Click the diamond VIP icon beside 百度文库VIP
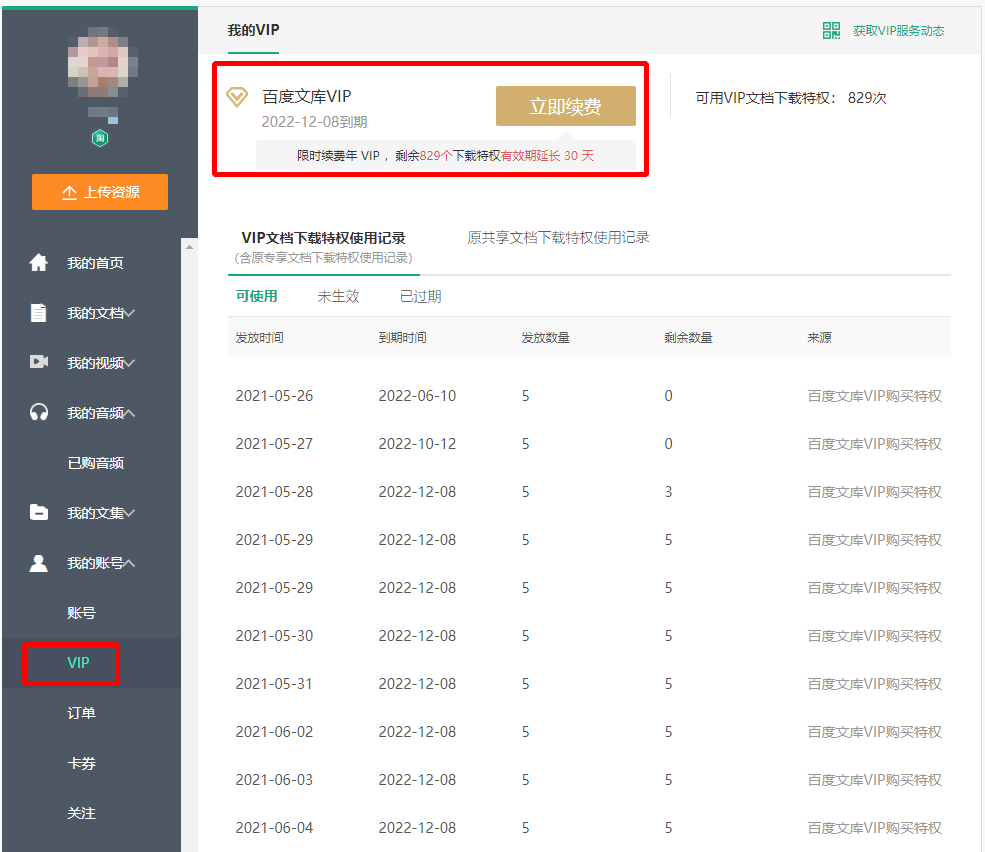This screenshot has height=852, width=985. click(x=237, y=97)
